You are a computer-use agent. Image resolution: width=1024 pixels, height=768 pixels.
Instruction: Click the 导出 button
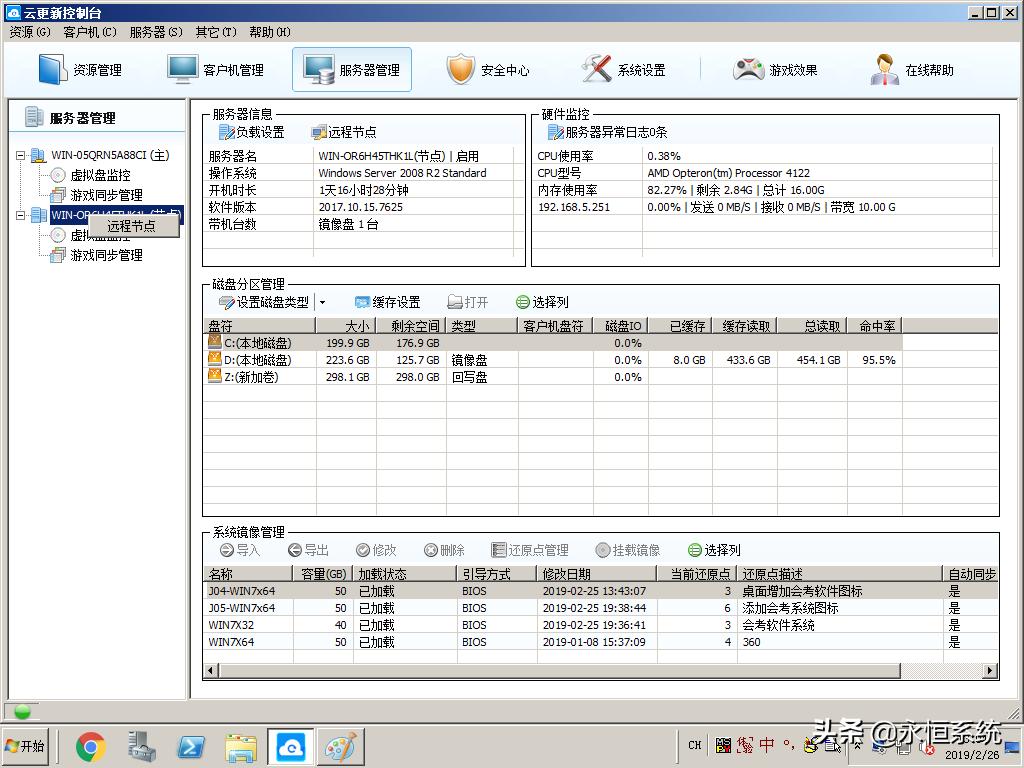(x=313, y=548)
